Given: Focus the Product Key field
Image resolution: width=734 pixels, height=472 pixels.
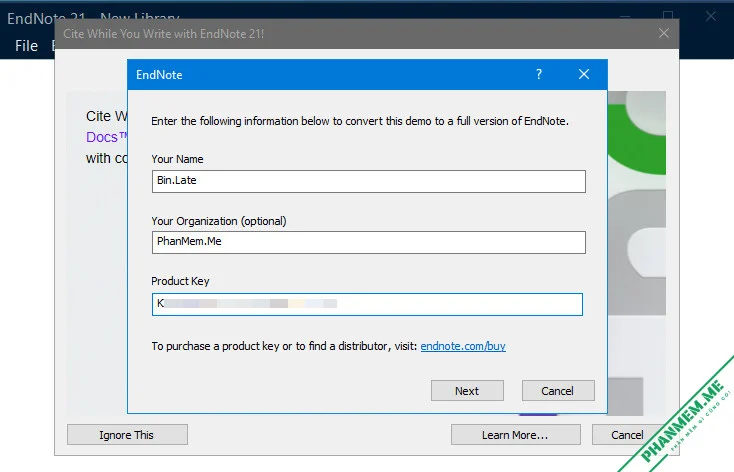Looking at the screenshot, I should (x=367, y=304).
